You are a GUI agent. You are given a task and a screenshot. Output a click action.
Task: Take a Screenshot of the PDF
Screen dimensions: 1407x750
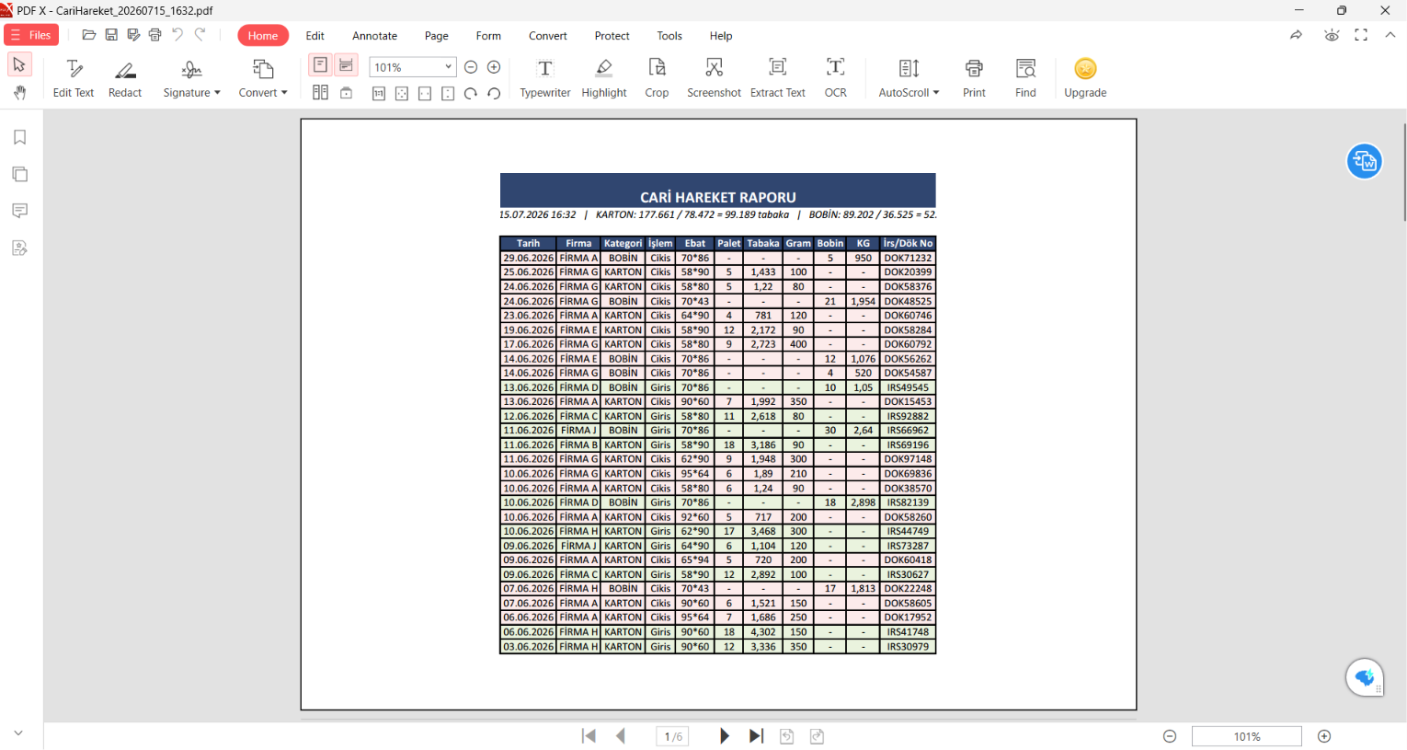[714, 79]
